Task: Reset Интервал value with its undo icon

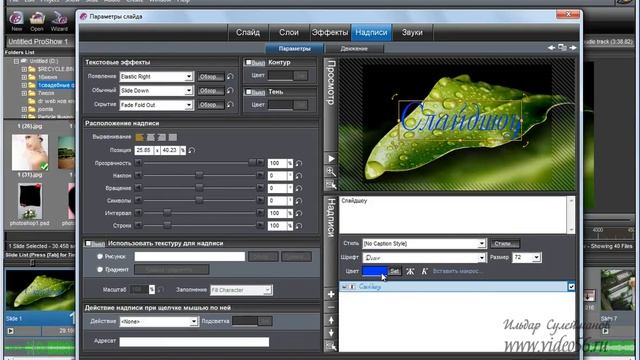Action: (x=299, y=213)
